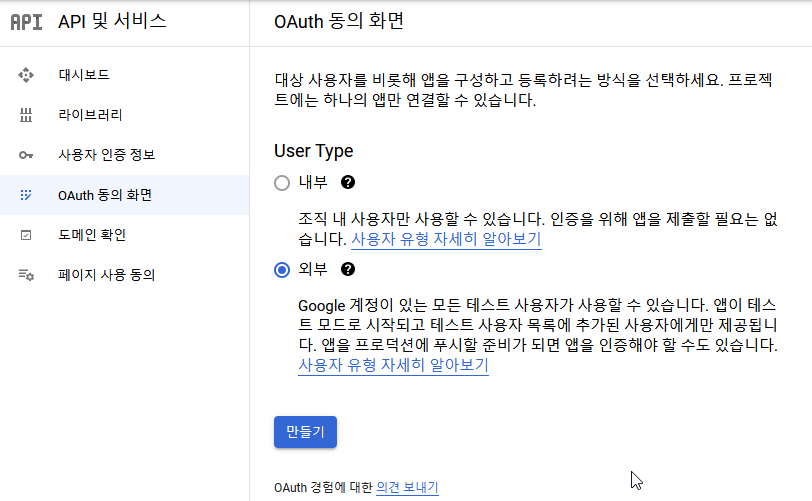Click the help icon next to 외부
The image size is (812, 501).
348,269
